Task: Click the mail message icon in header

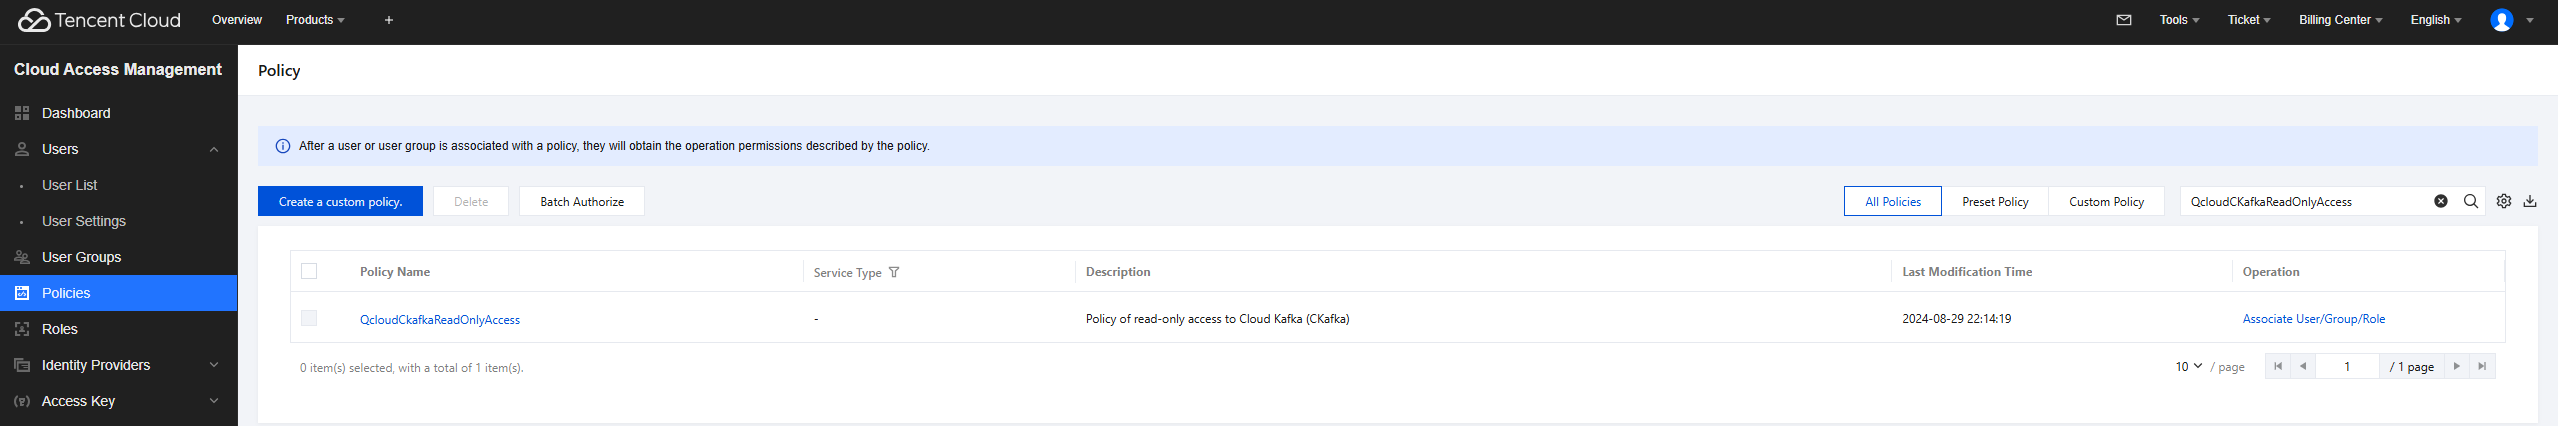Action: [2124, 20]
